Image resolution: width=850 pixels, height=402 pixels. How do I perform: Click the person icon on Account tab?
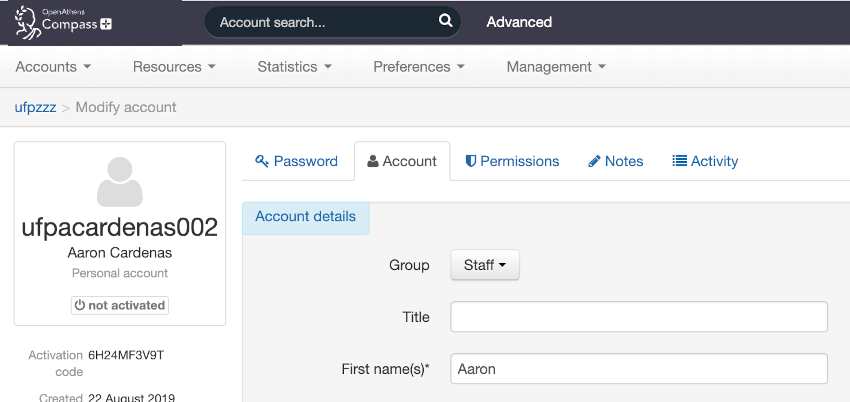coord(373,161)
